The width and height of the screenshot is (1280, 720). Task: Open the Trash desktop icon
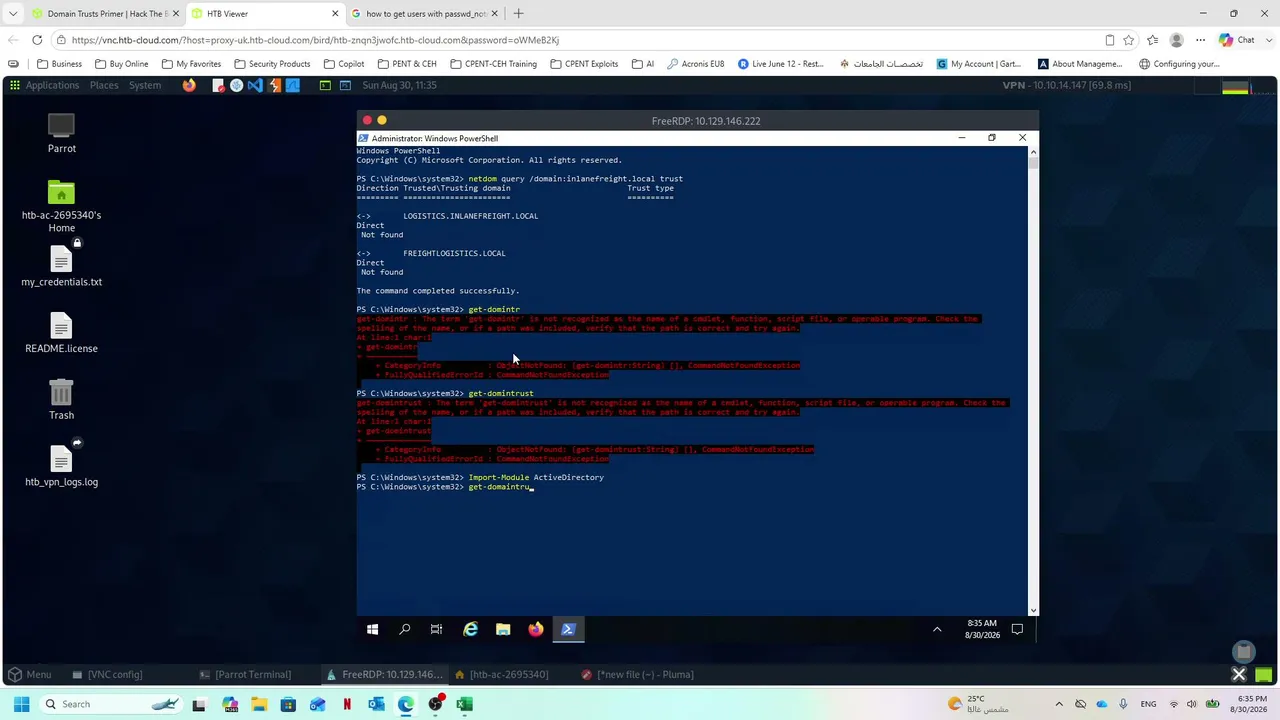tap(61, 400)
